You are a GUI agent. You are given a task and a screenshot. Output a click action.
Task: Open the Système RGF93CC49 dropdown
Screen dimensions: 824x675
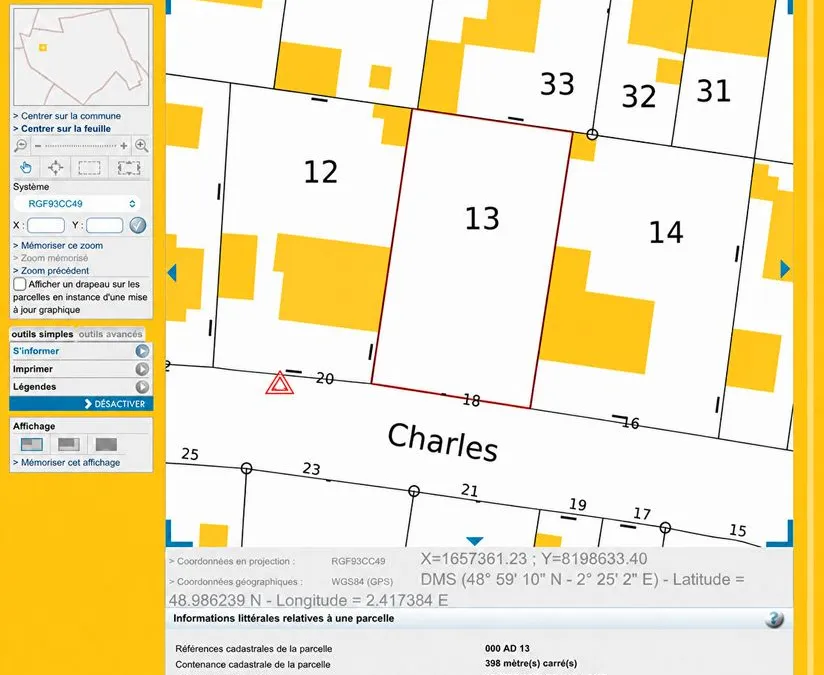(x=77, y=203)
